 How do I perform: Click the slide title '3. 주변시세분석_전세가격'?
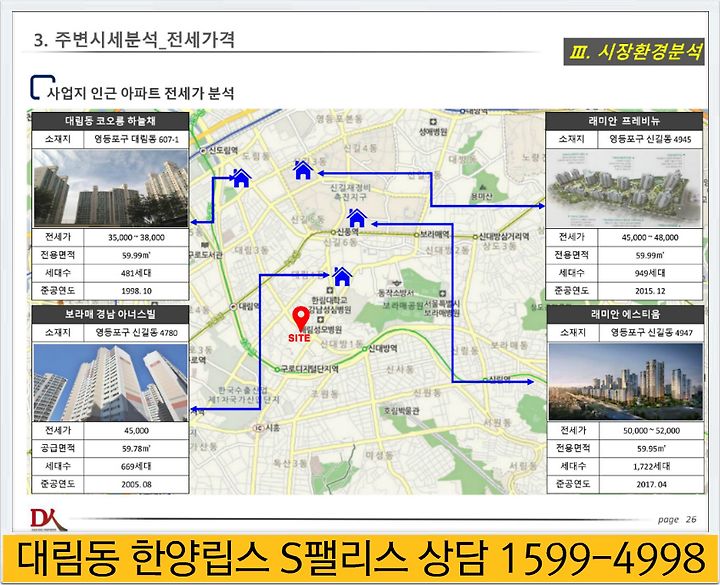[x=134, y=39]
